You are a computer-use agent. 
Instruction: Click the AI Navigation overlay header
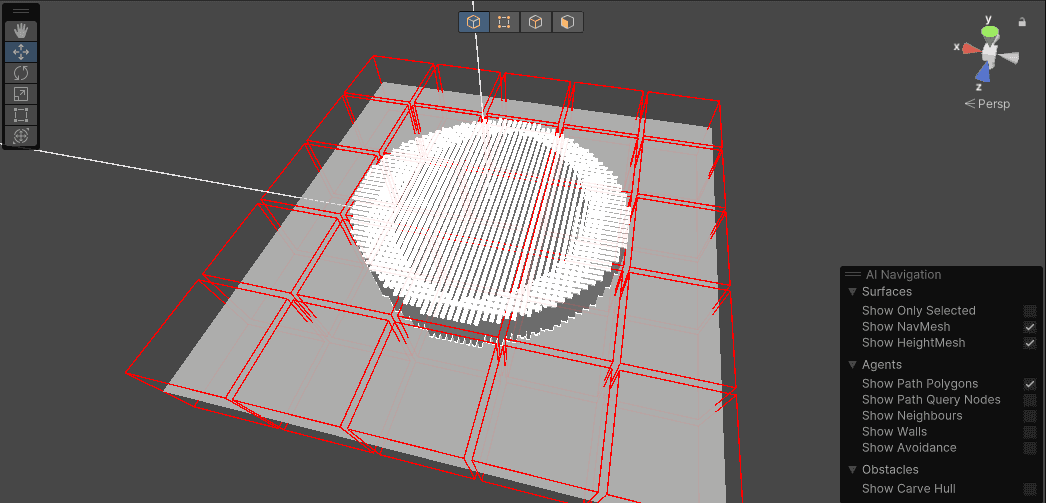[903, 275]
